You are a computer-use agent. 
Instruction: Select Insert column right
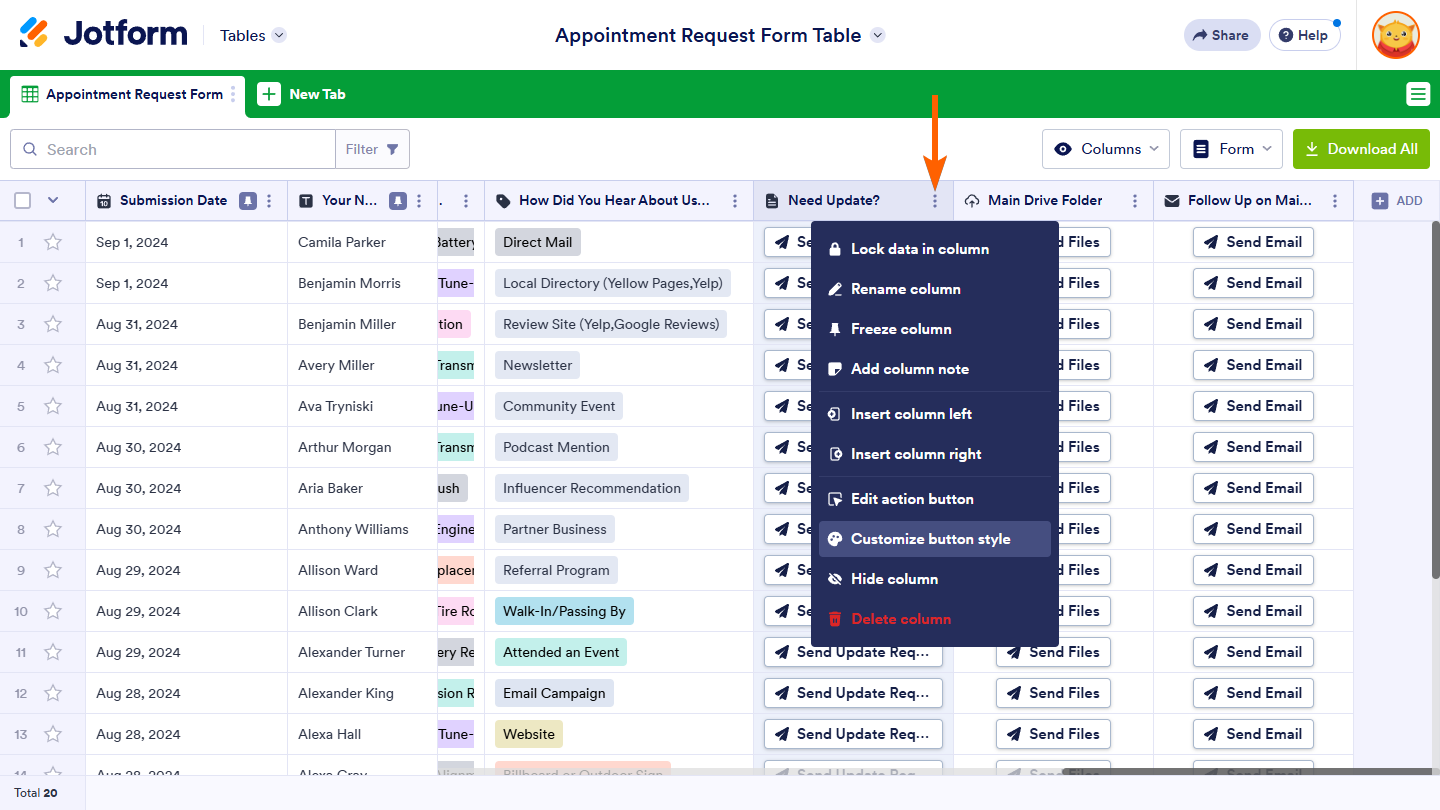[935, 454]
